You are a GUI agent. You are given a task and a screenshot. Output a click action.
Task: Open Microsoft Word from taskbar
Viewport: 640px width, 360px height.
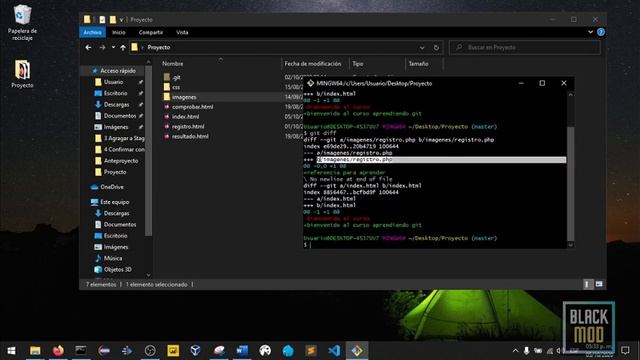pos(242,351)
